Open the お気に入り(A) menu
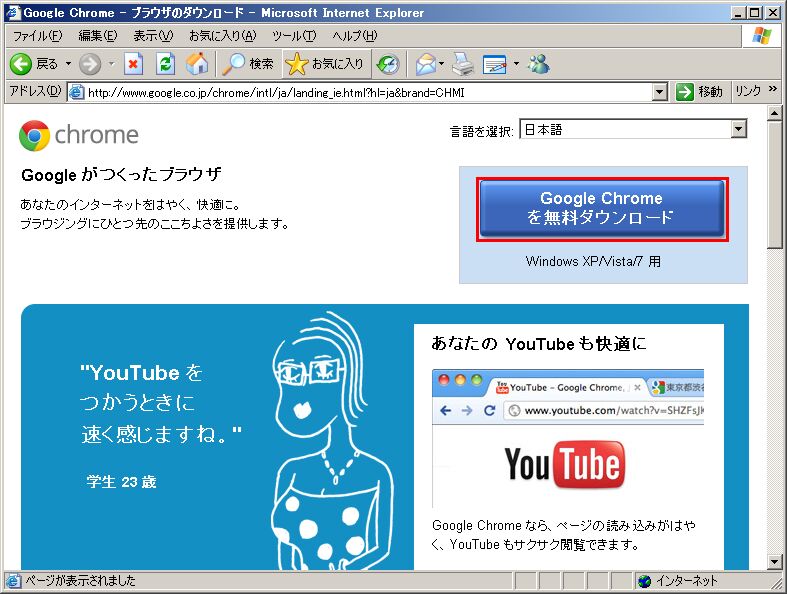The width and height of the screenshot is (787, 594). click(x=222, y=36)
